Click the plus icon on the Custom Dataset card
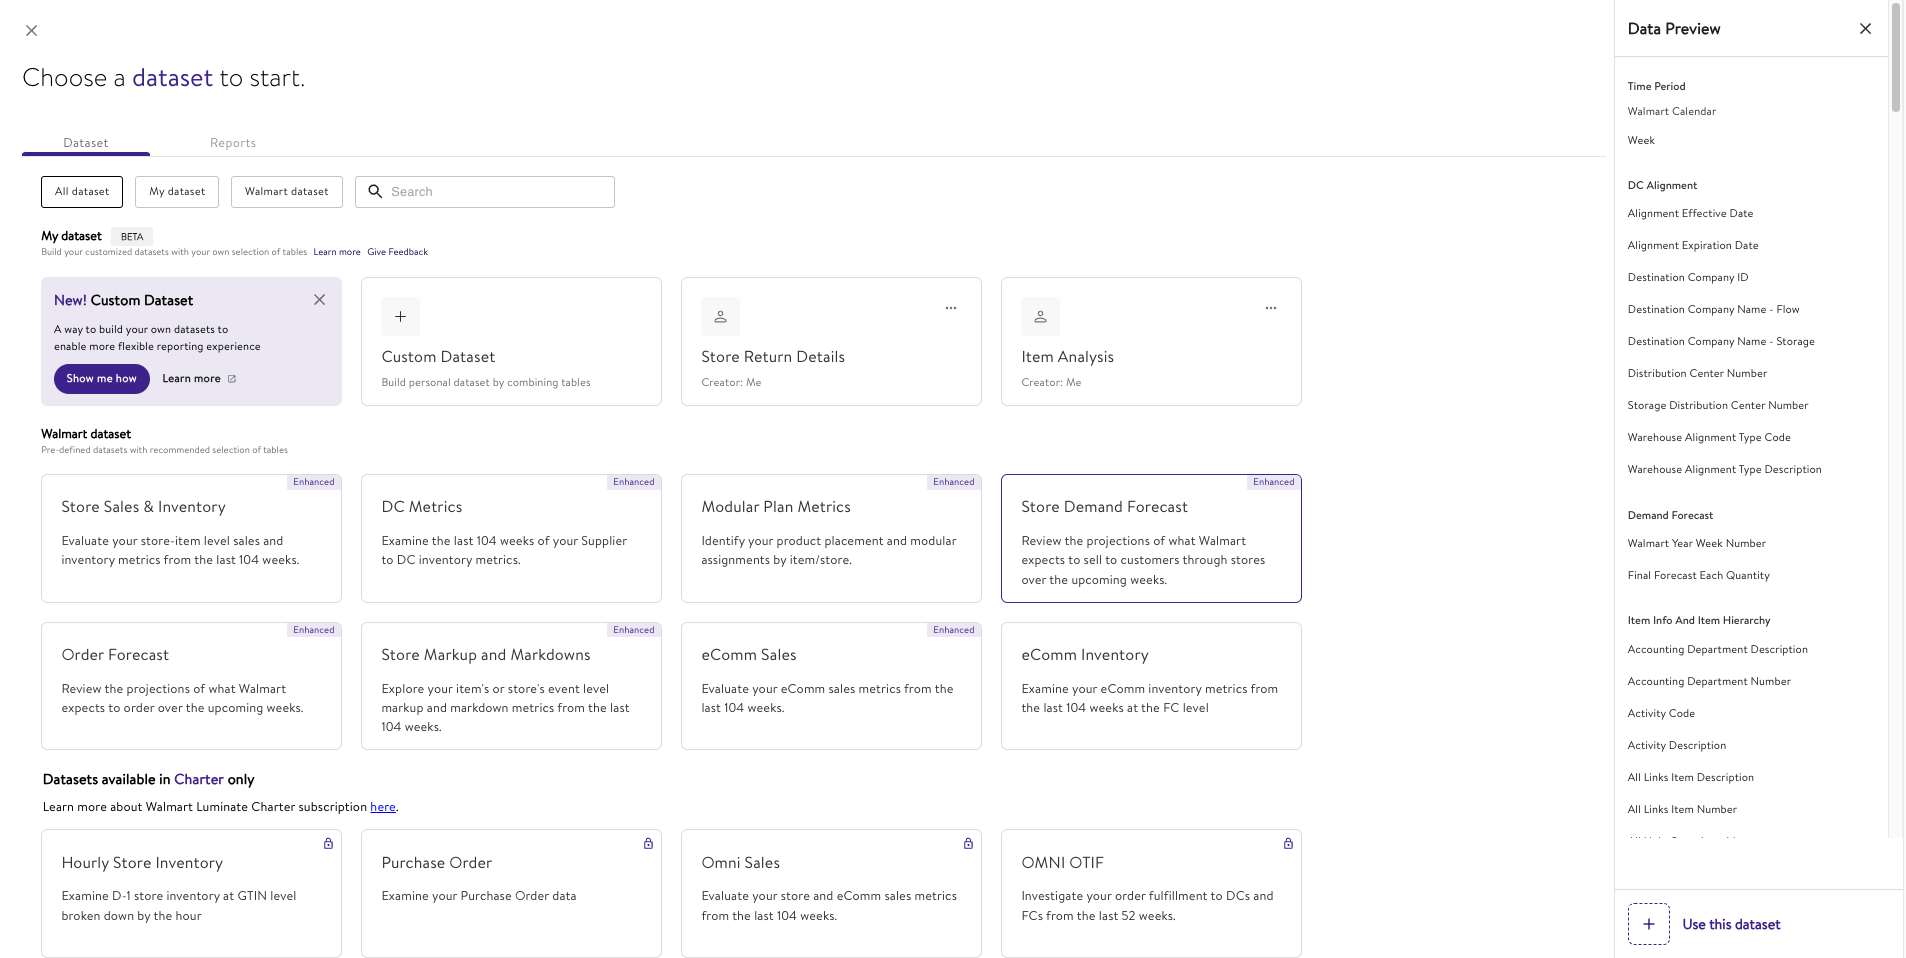 tap(400, 316)
